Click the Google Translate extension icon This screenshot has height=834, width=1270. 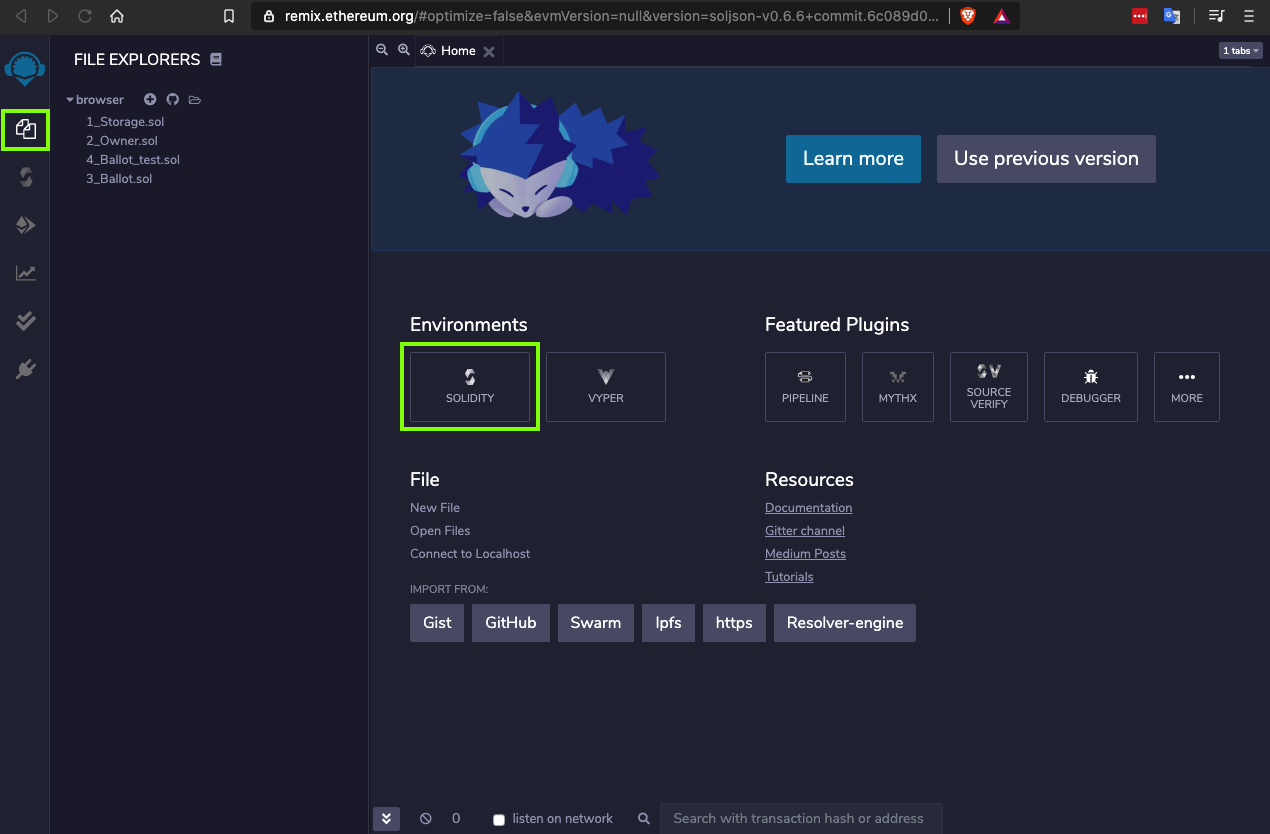[1172, 16]
